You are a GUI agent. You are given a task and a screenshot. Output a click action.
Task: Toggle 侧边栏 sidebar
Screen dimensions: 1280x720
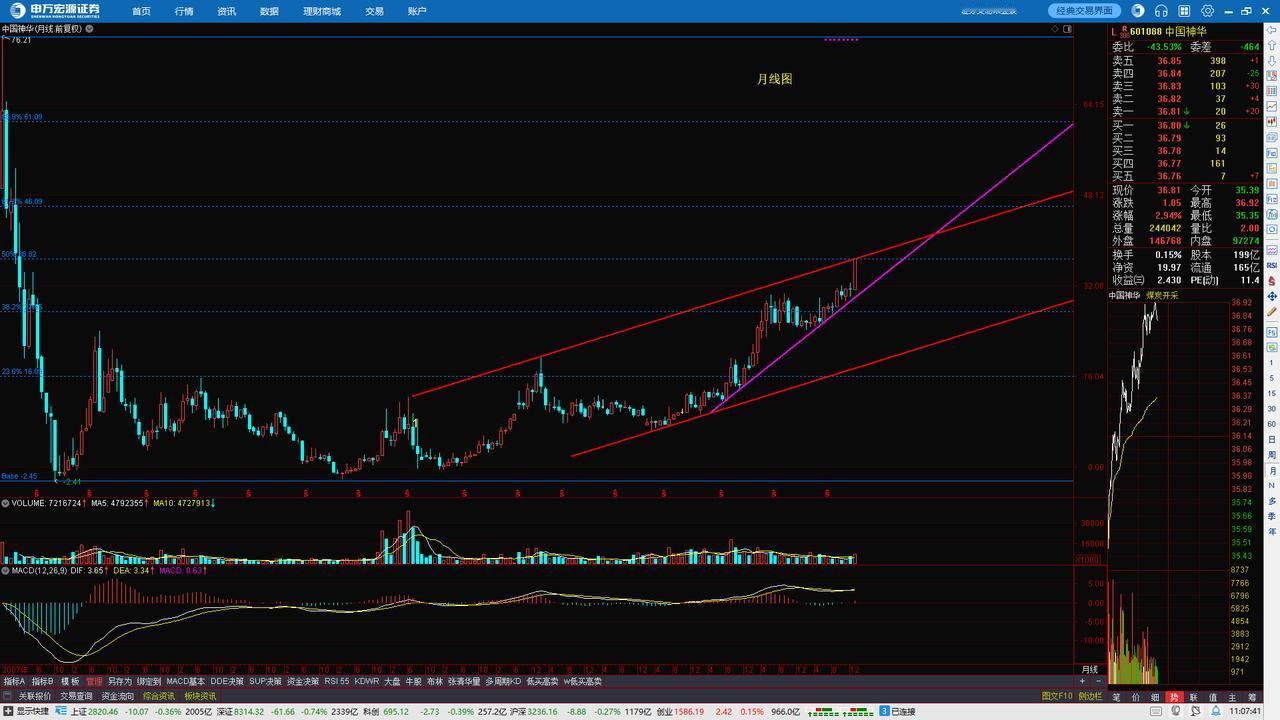coord(1090,696)
